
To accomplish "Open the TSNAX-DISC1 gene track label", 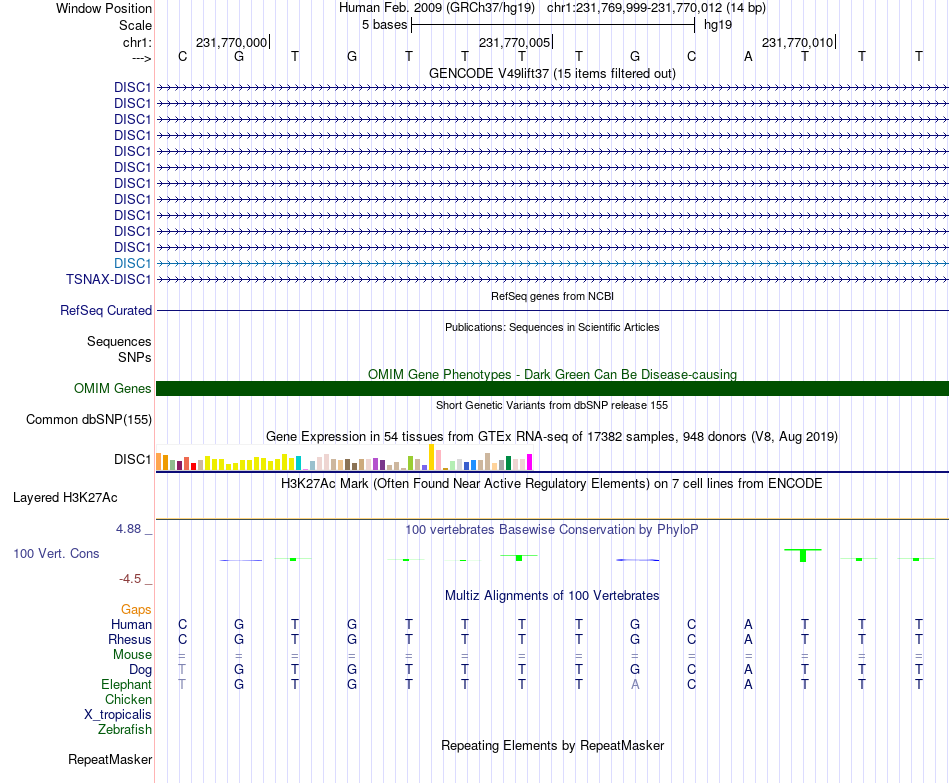I will pyautogui.click(x=108, y=279).
